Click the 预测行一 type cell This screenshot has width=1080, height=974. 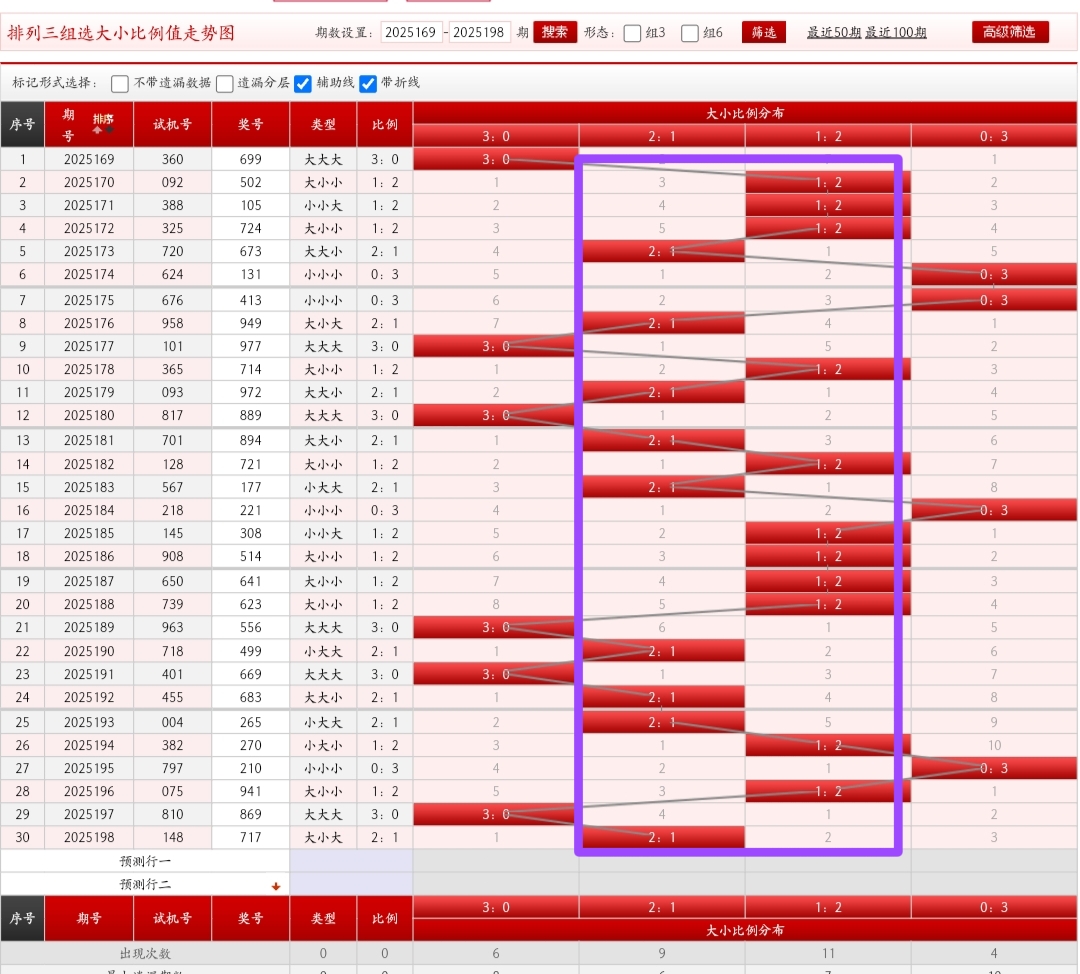tap(323, 861)
